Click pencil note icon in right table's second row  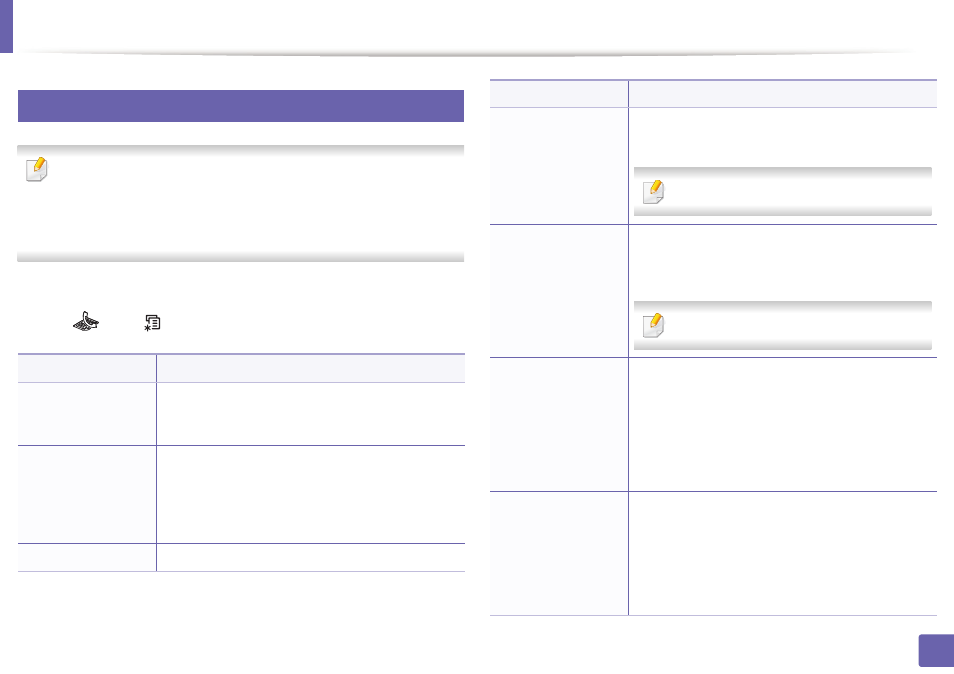point(653,325)
